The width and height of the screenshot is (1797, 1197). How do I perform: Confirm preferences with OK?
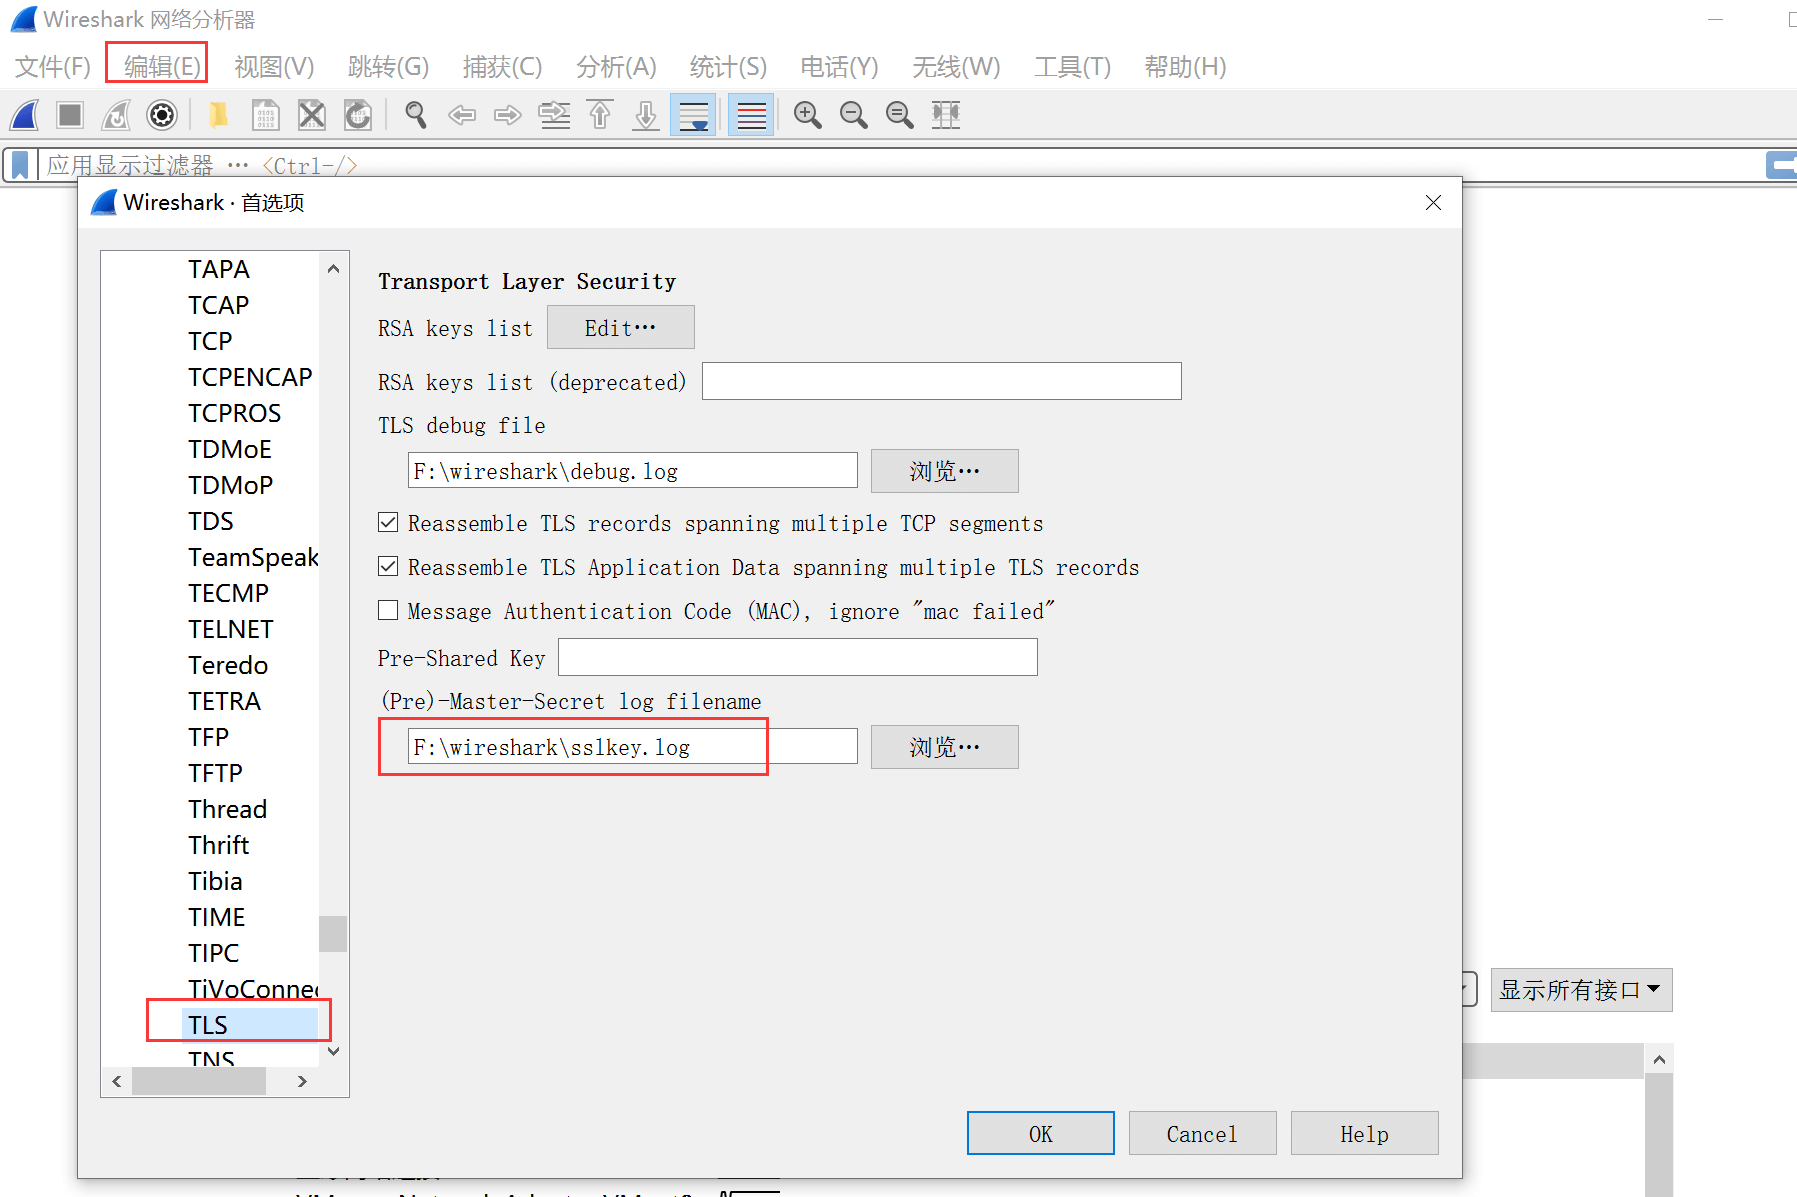pos(1041,1133)
